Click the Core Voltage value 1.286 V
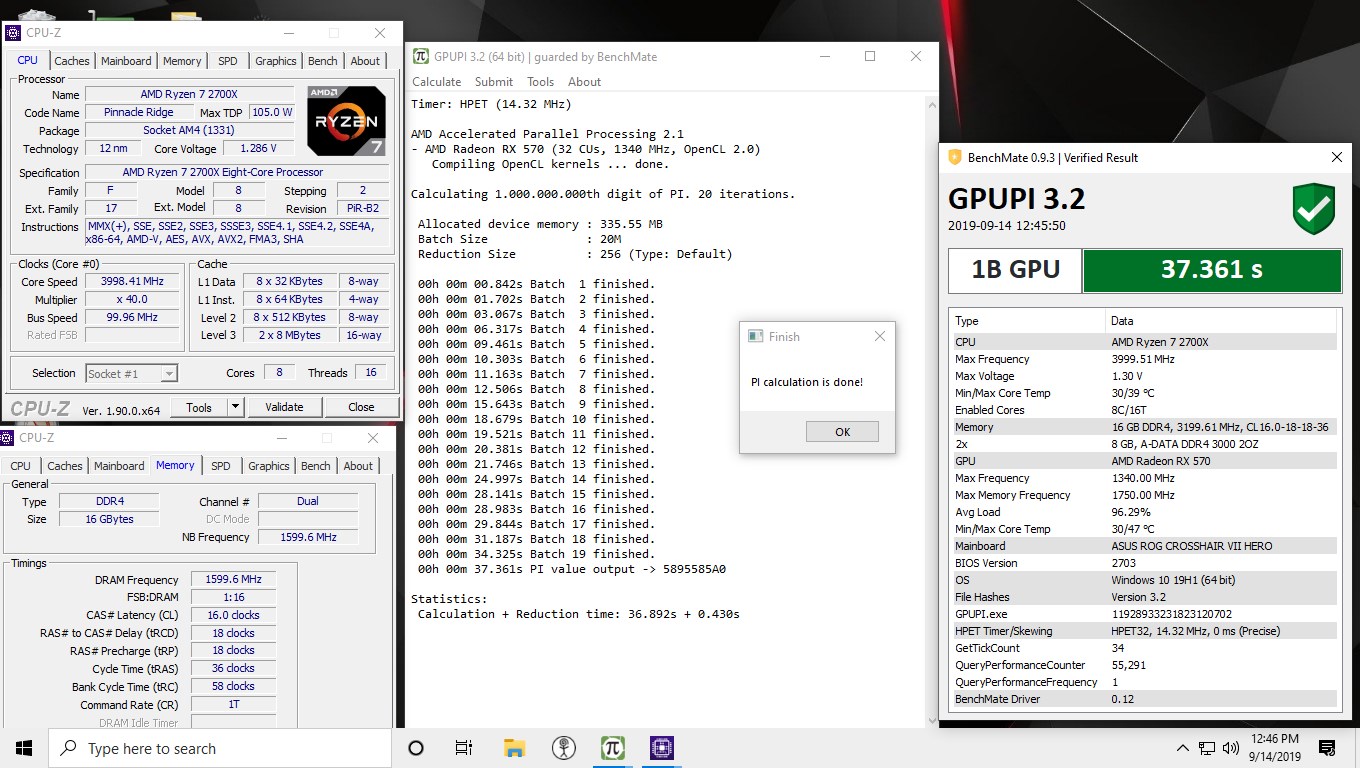 (258, 149)
